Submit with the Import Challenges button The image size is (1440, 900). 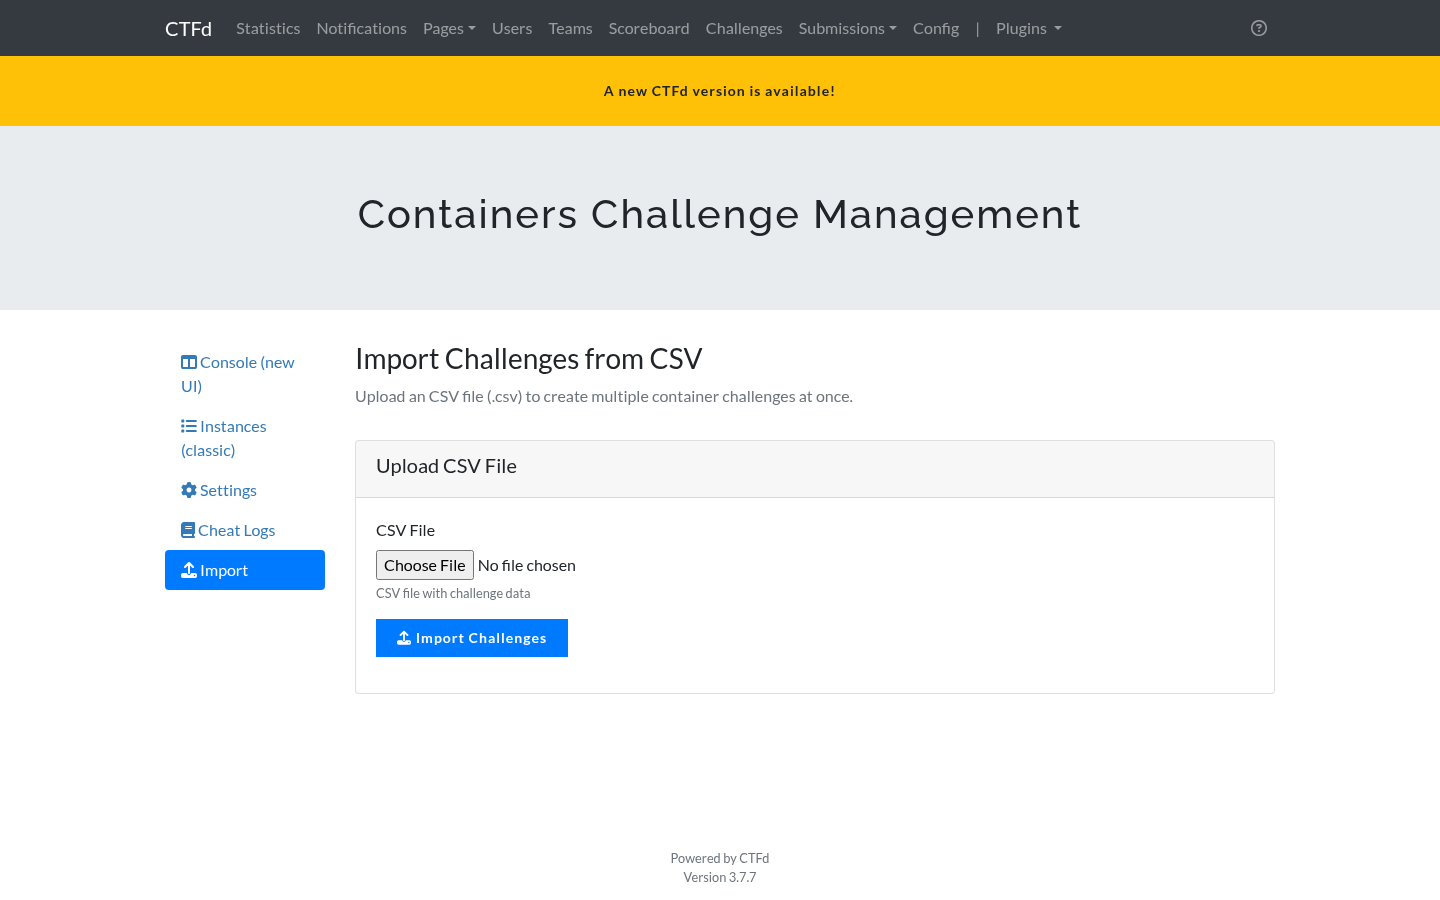(472, 638)
